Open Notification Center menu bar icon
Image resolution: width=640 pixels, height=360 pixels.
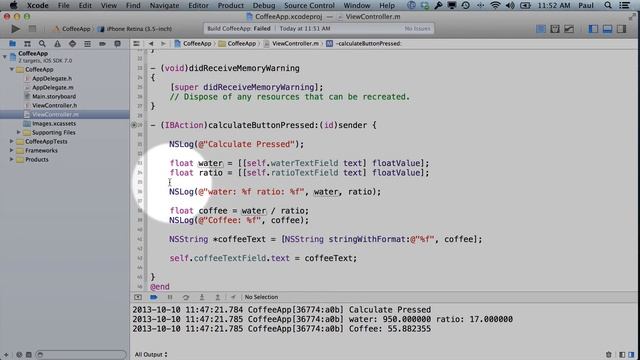pyautogui.click(x=624, y=5)
